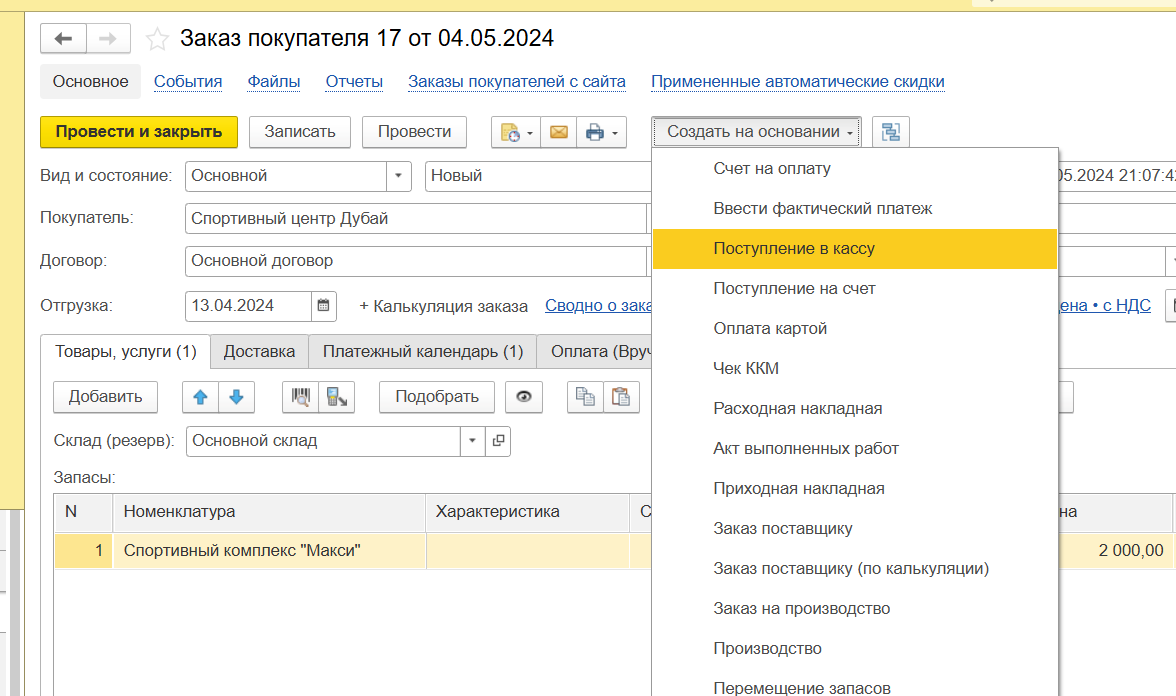Open the Заказы покупателей с сайта link

tap(516, 82)
